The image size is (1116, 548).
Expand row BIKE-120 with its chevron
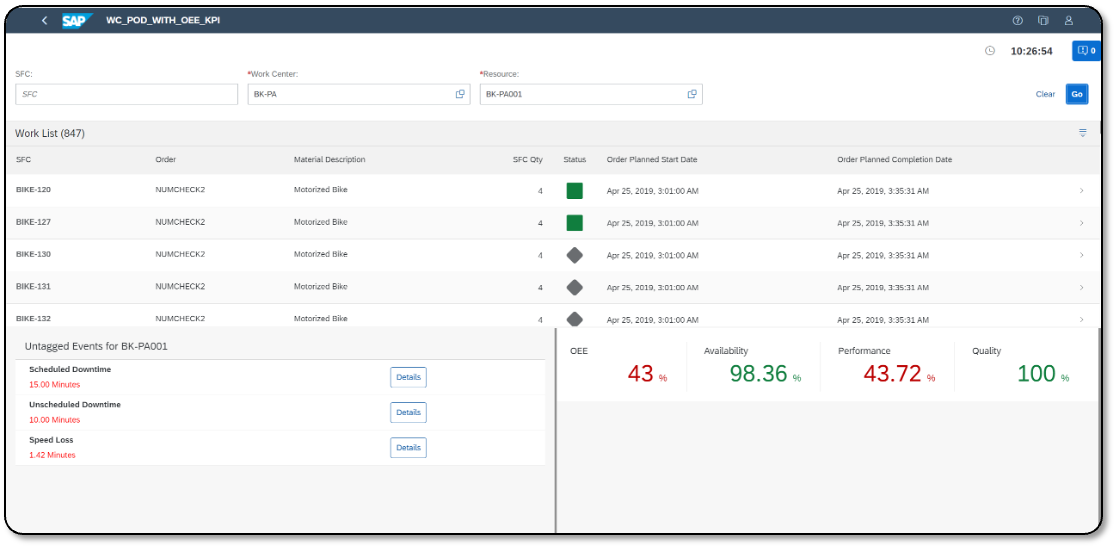[x=1081, y=190]
